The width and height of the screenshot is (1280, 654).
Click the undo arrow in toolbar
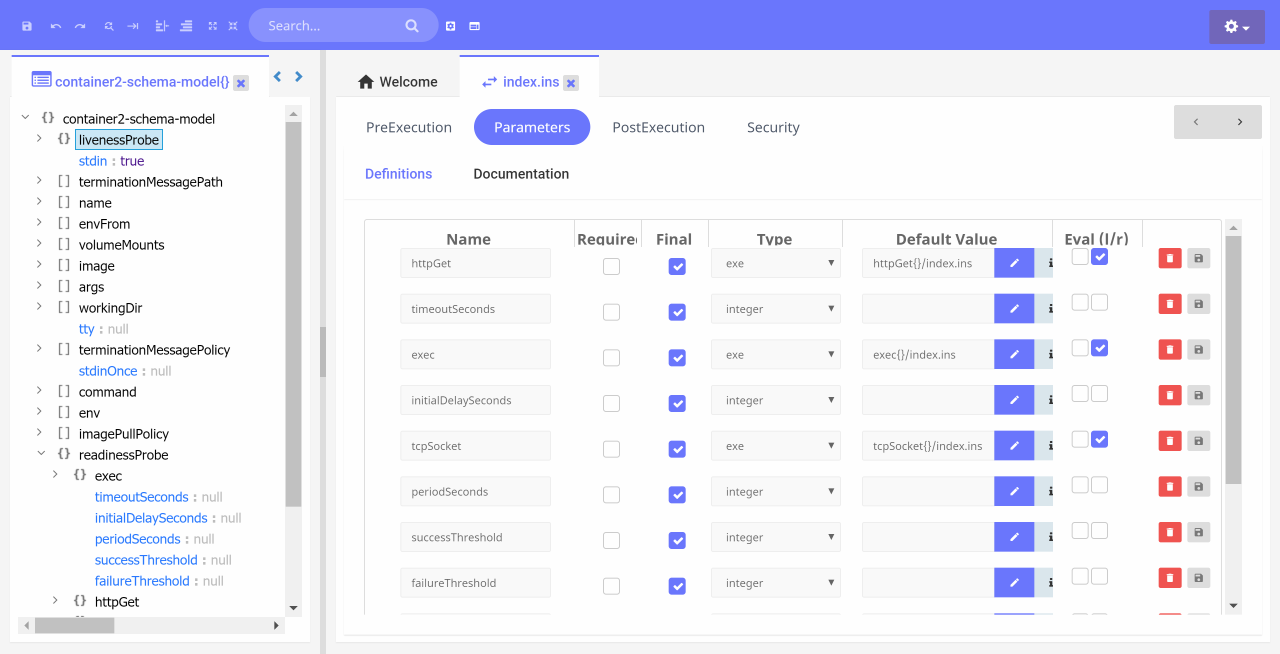pos(56,26)
